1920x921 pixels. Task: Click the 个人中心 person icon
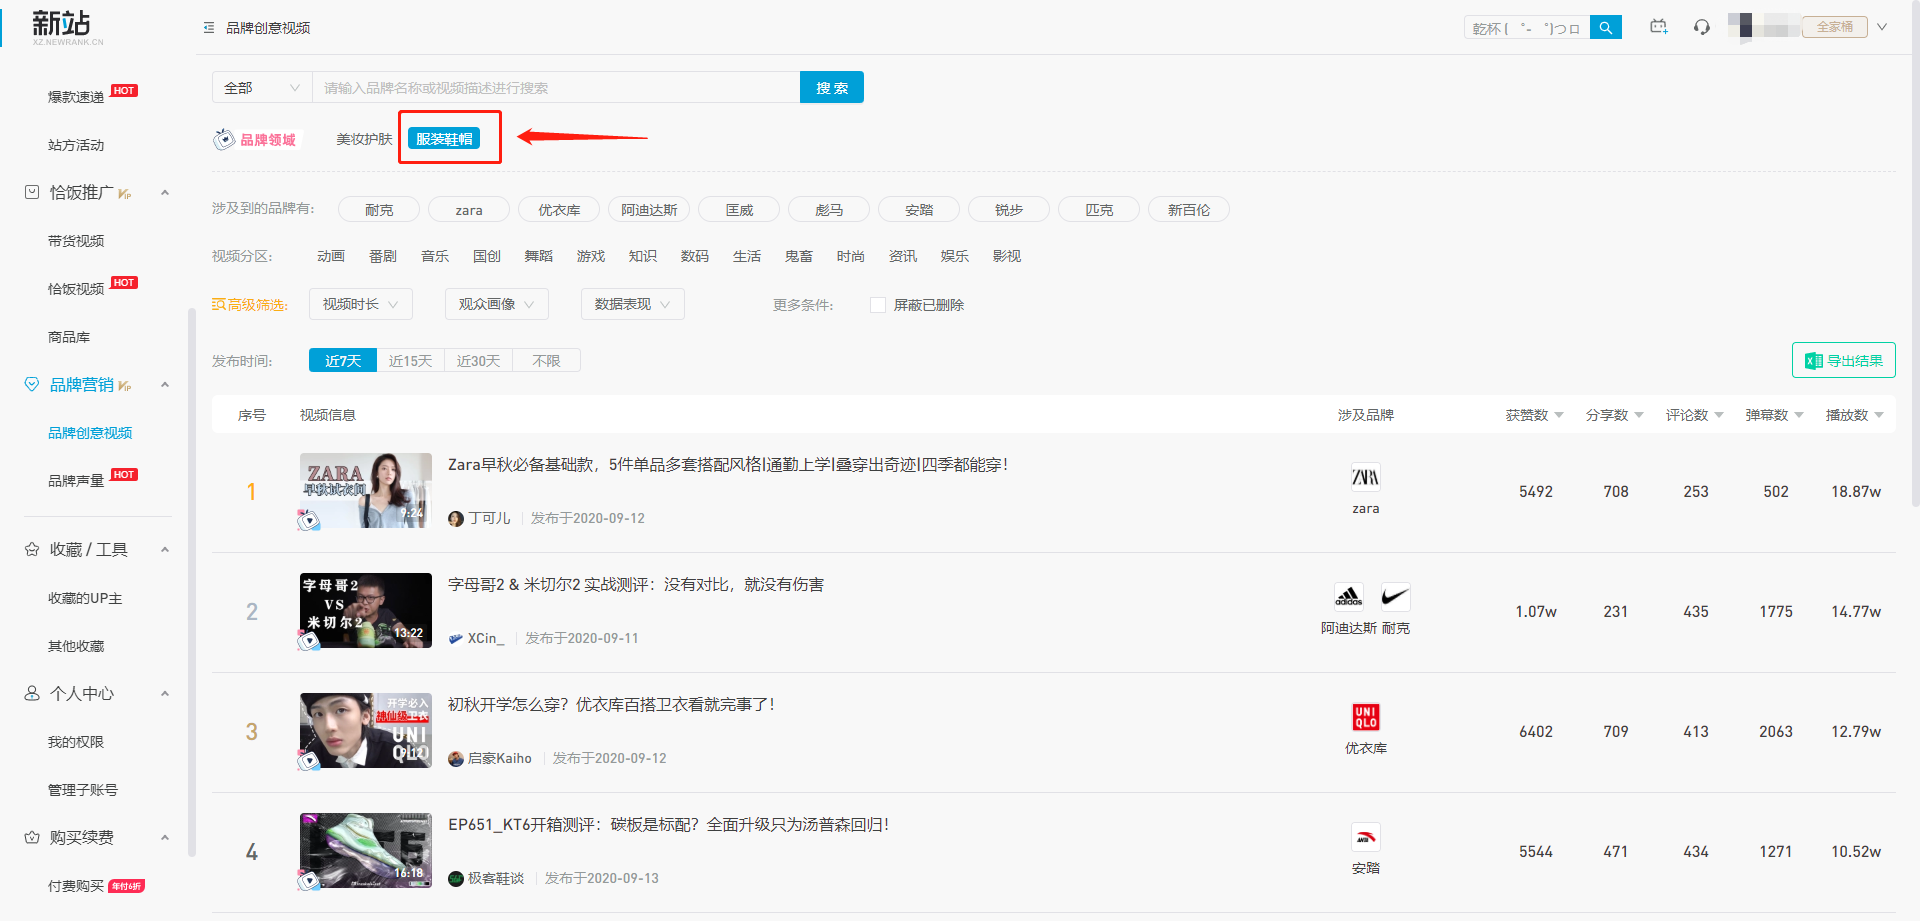pyautogui.click(x=32, y=693)
